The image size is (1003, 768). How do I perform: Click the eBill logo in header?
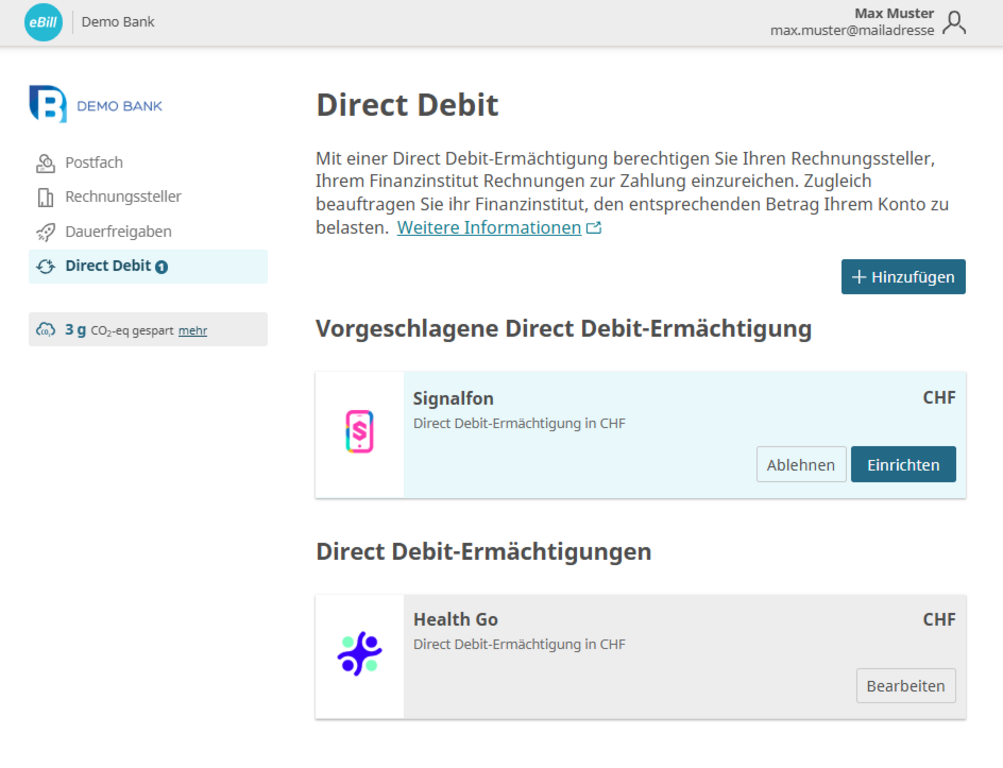[x=43, y=22]
